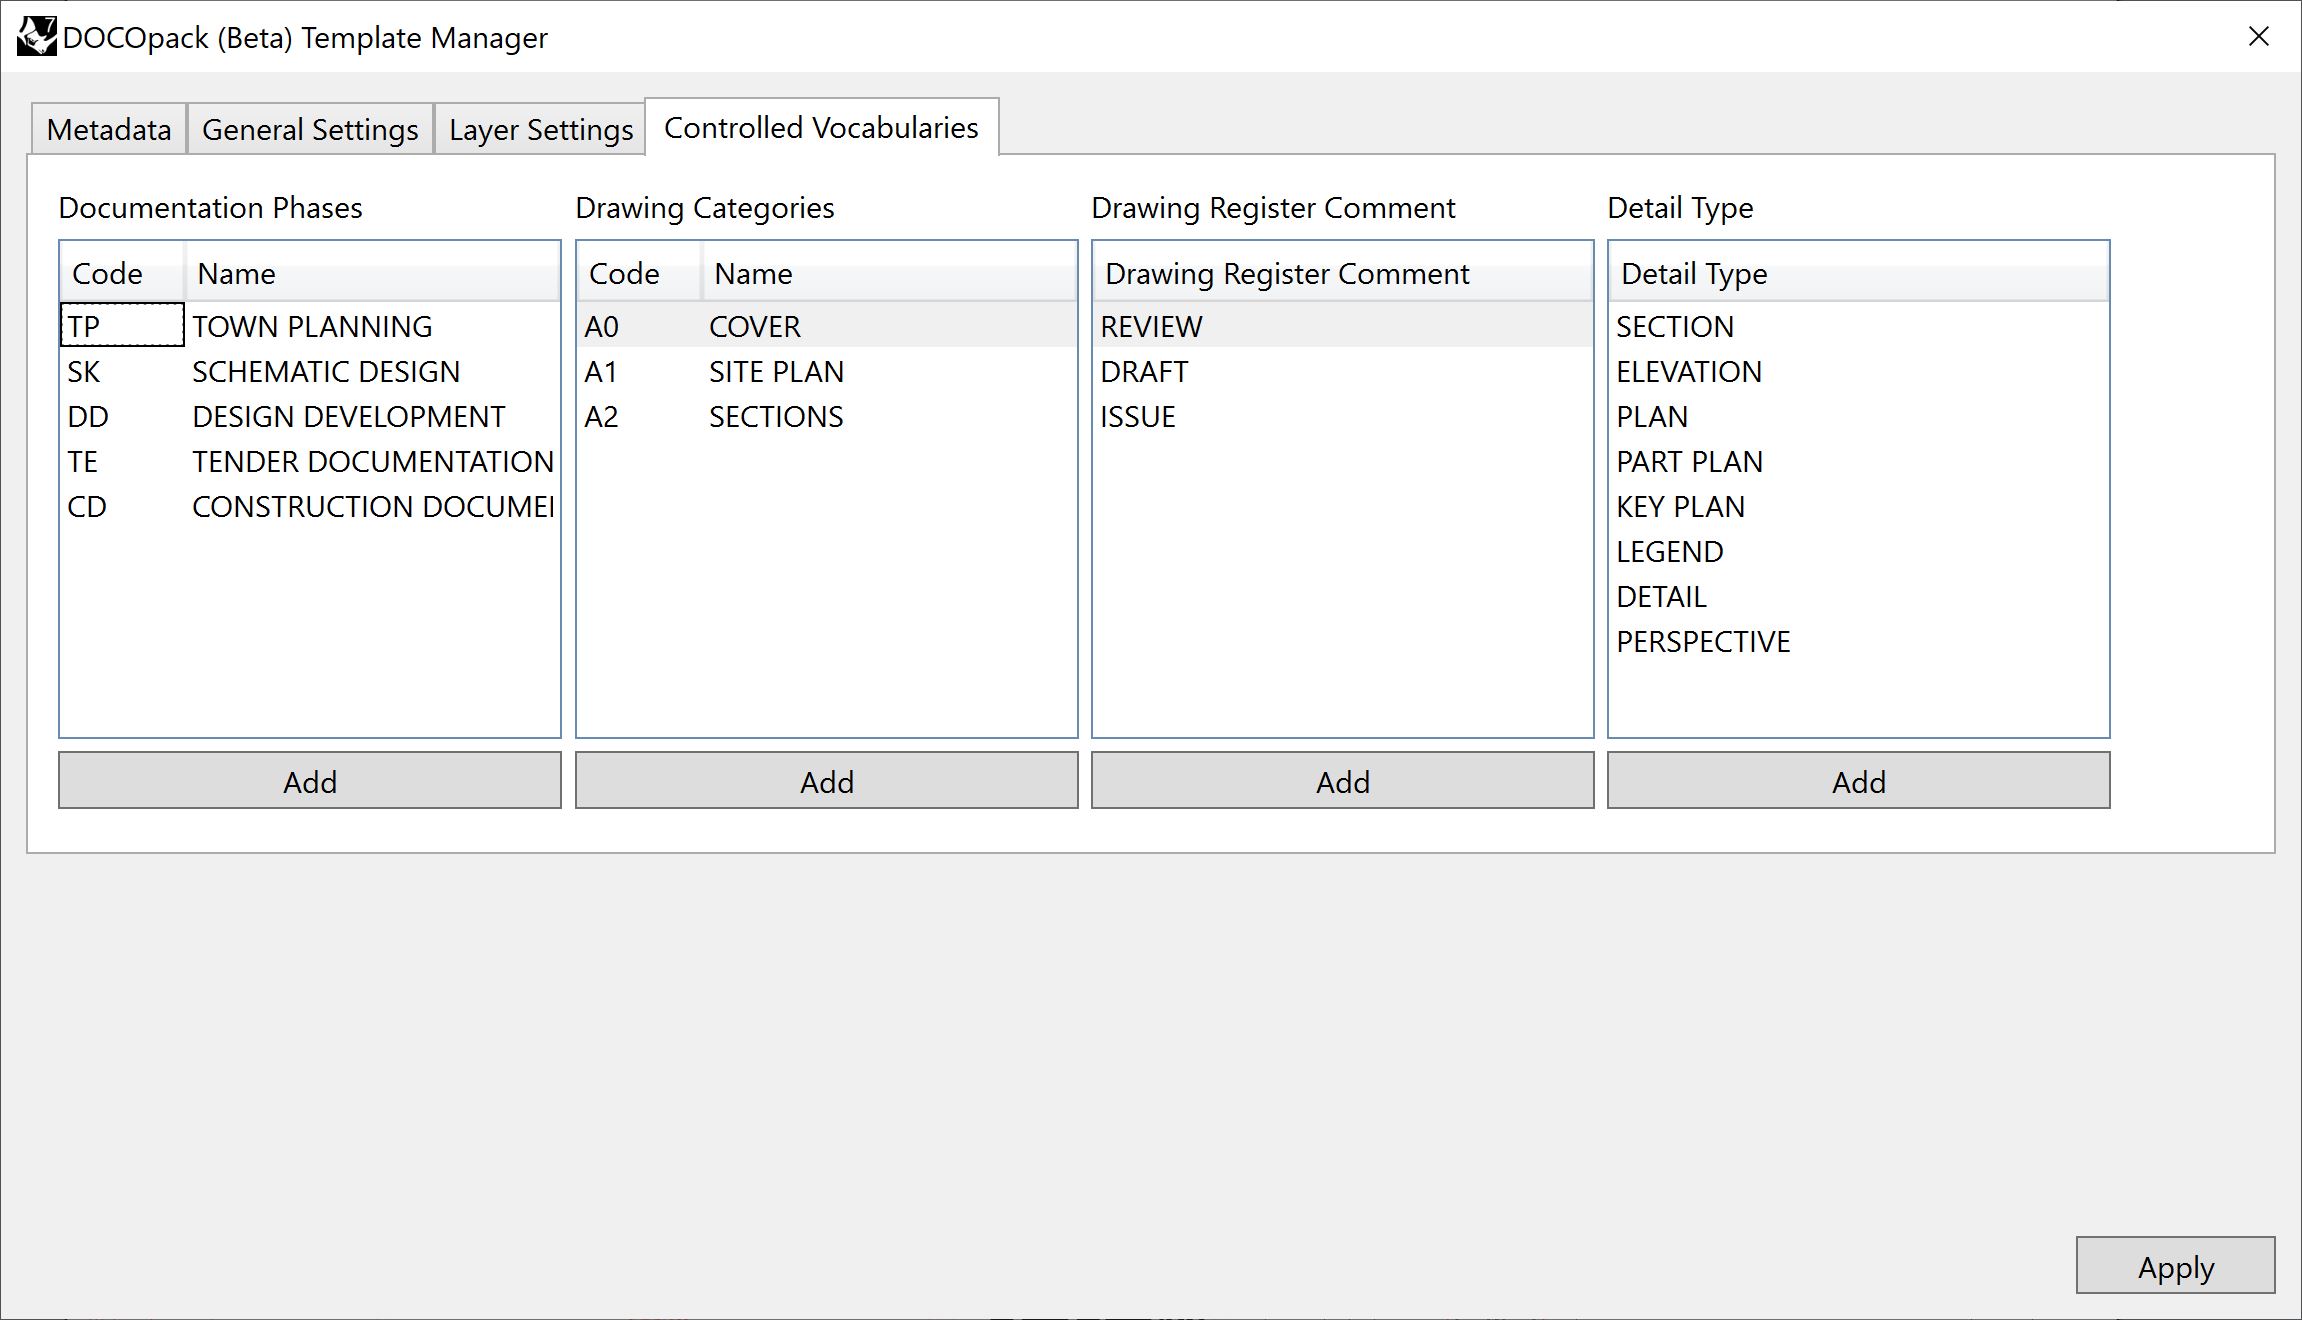Select the PERSPECTIVE detail type
The width and height of the screenshot is (2302, 1320).
pyautogui.click(x=1859, y=641)
